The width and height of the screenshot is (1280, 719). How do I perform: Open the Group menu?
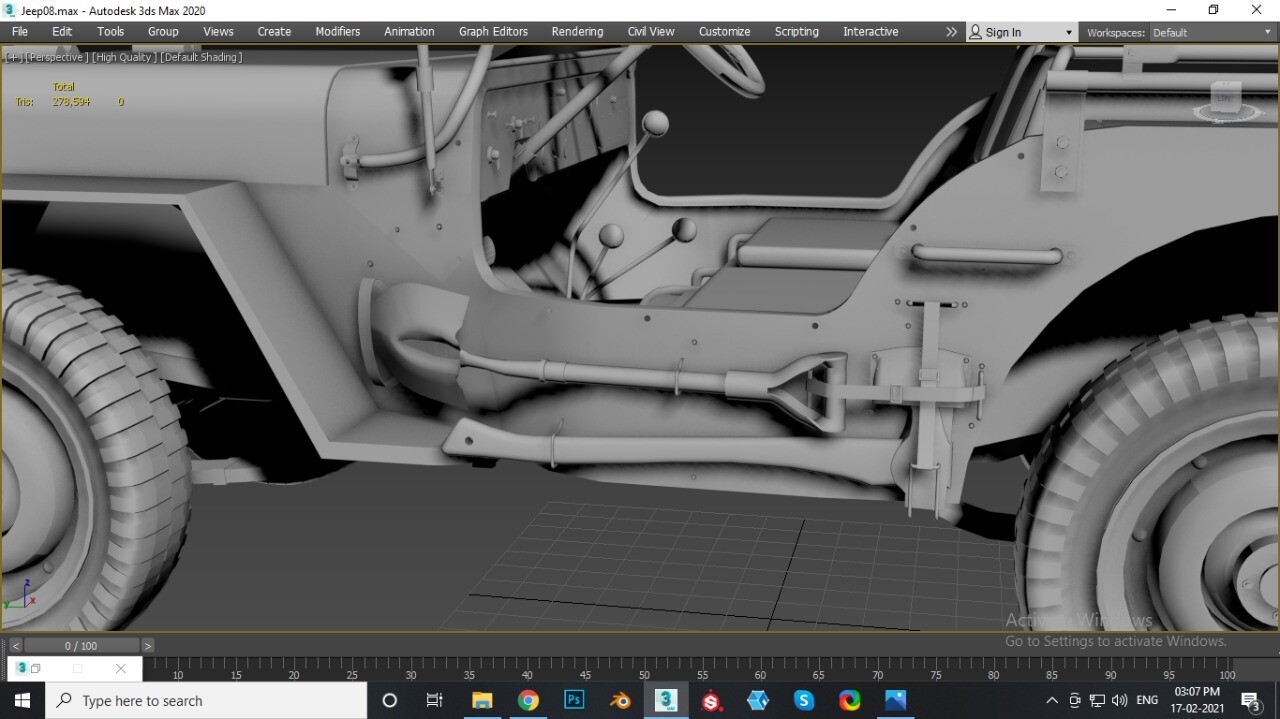coord(163,32)
